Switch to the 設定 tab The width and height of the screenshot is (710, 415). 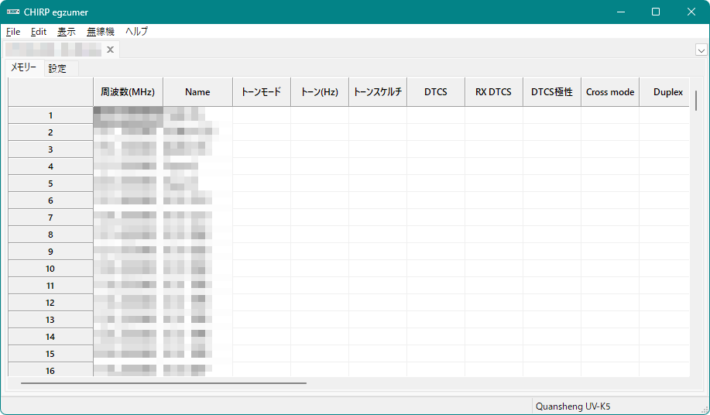58,68
